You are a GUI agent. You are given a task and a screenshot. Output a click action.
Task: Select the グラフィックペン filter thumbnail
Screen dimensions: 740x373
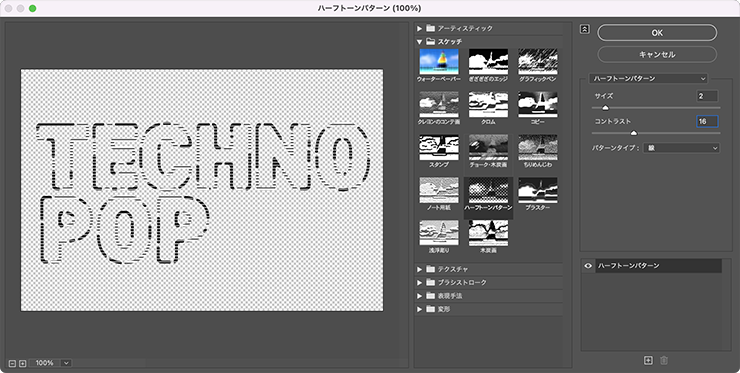tap(538, 61)
